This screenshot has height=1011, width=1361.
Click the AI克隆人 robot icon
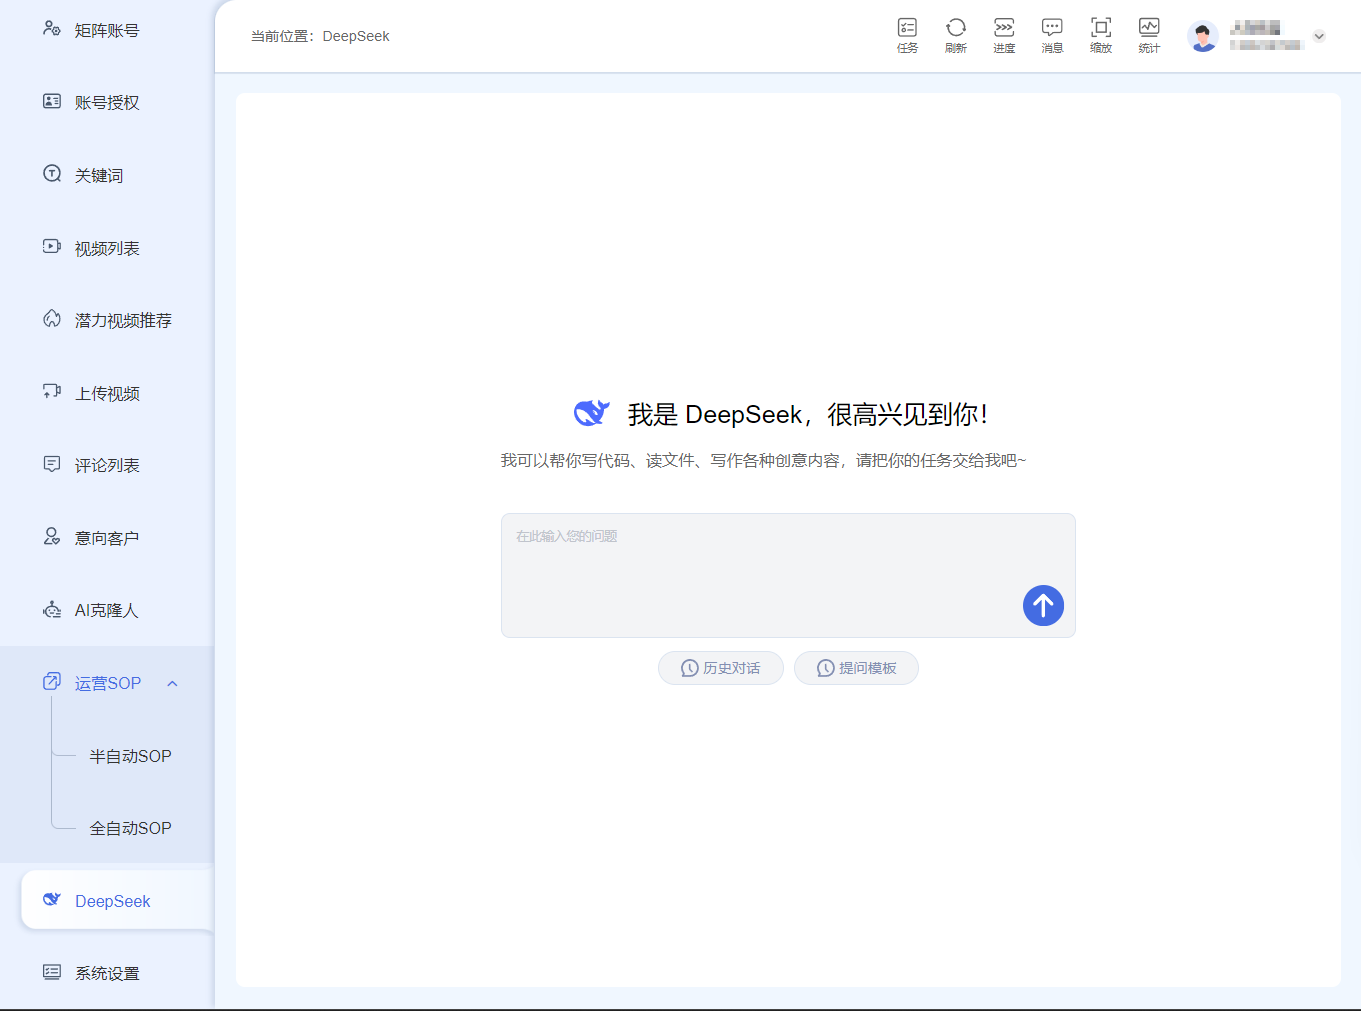click(x=52, y=609)
